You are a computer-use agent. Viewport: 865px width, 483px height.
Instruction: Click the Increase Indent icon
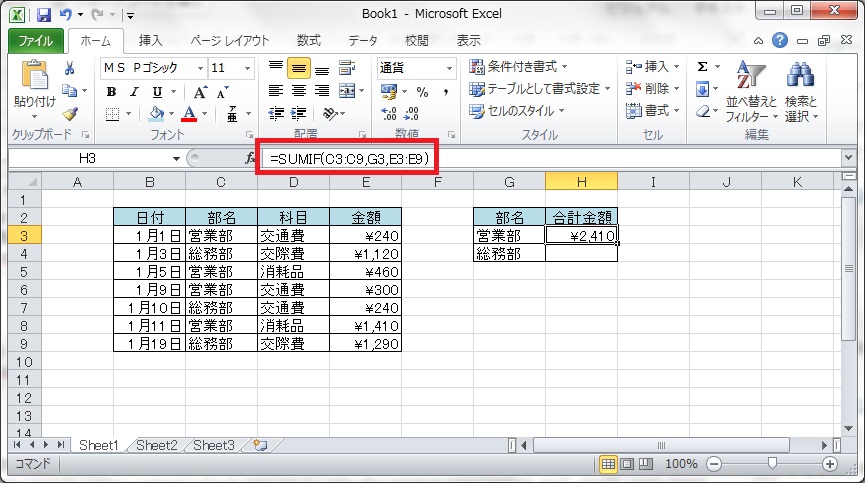(298, 114)
